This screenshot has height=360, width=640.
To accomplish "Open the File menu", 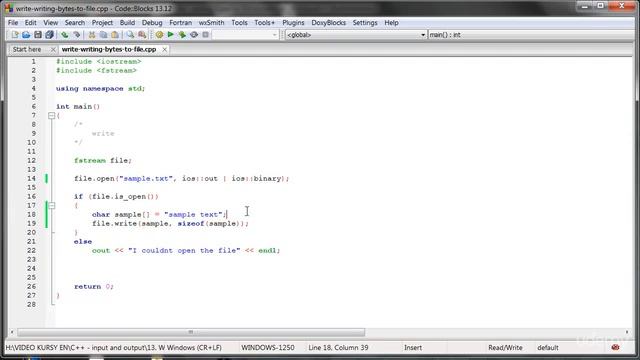I will [13, 22].
